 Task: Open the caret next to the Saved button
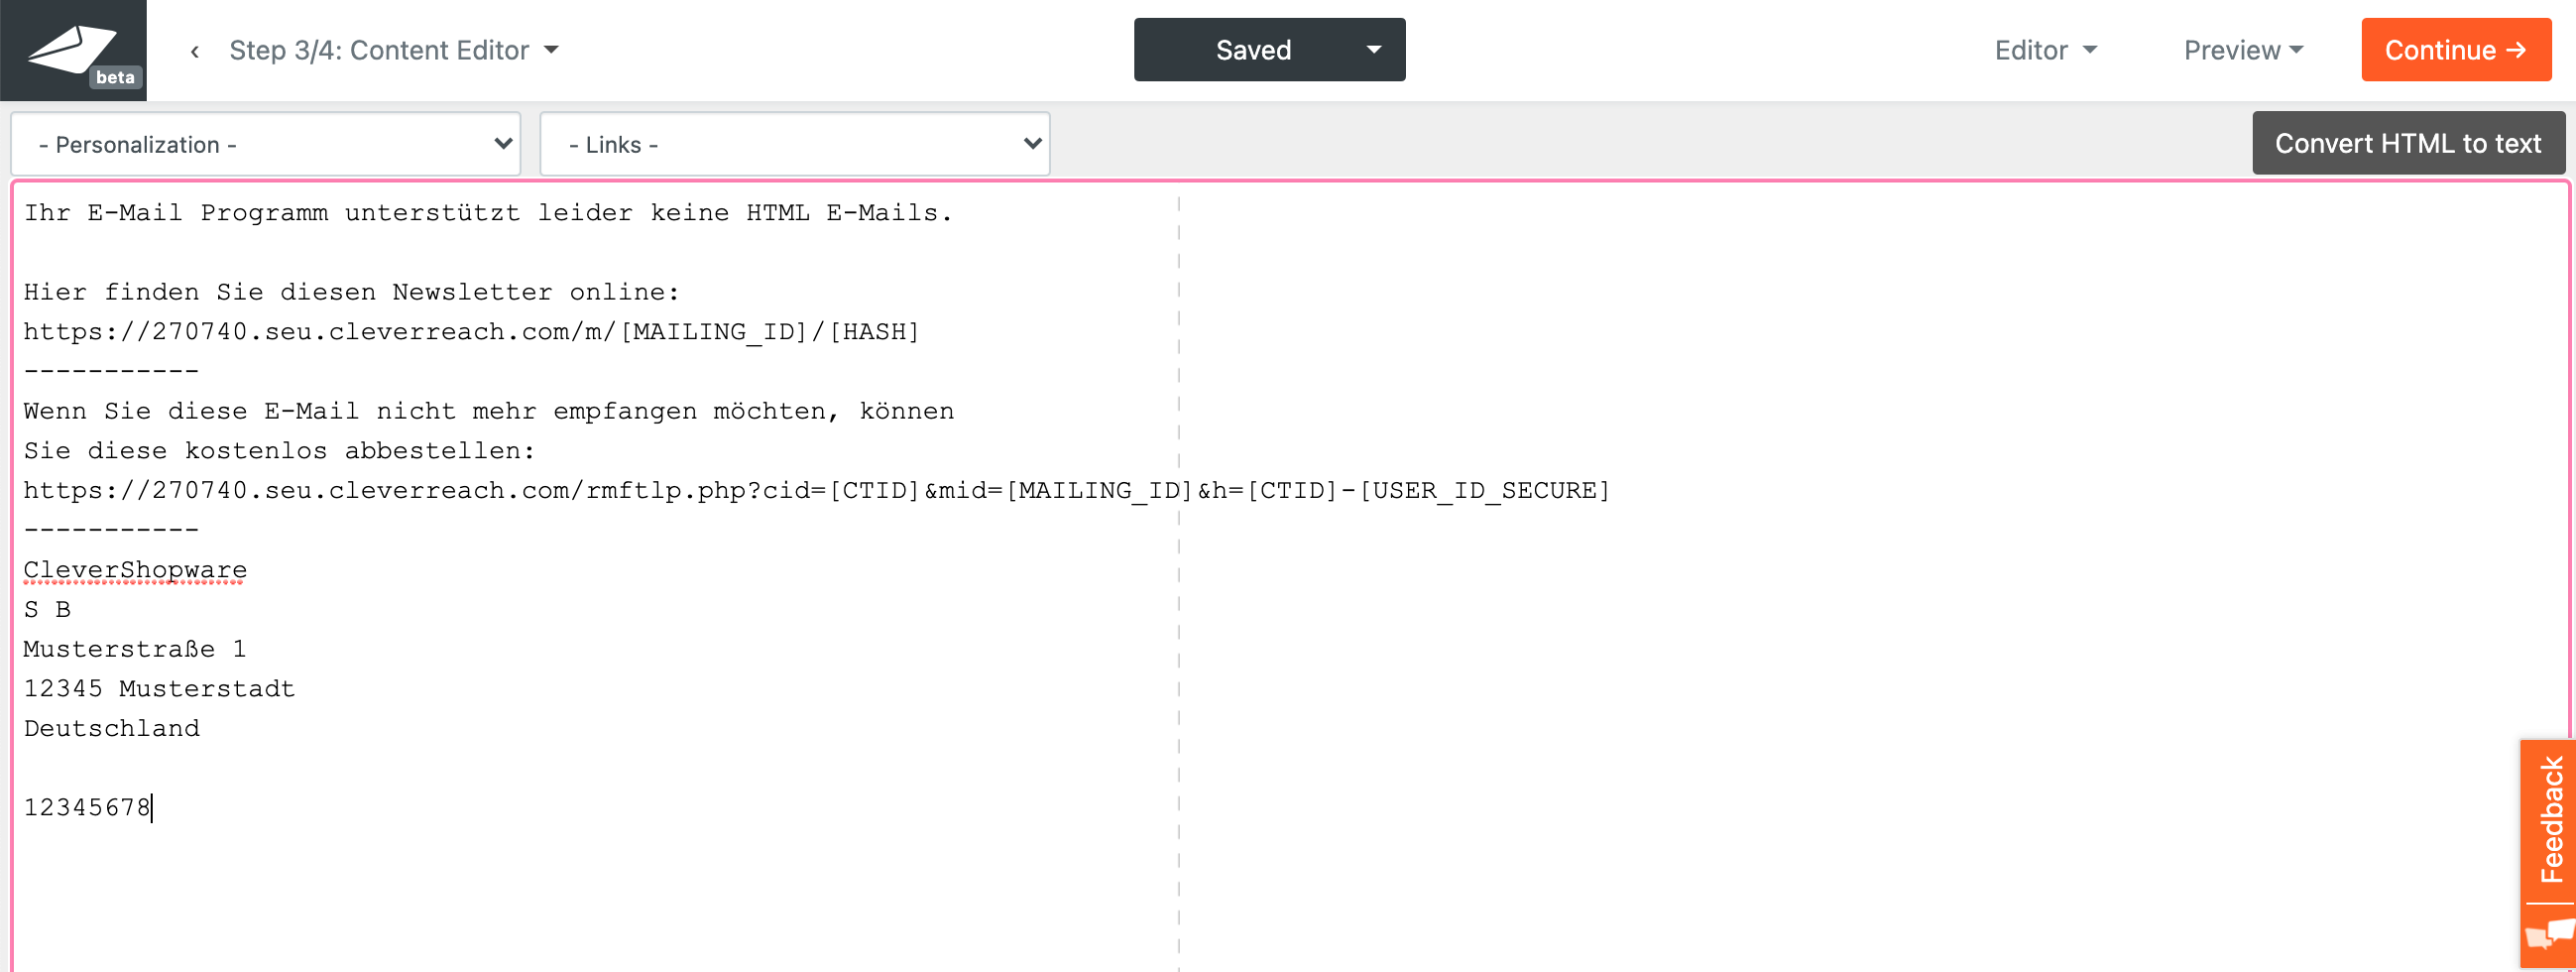pyautogui.click(x=1374, y=50)
